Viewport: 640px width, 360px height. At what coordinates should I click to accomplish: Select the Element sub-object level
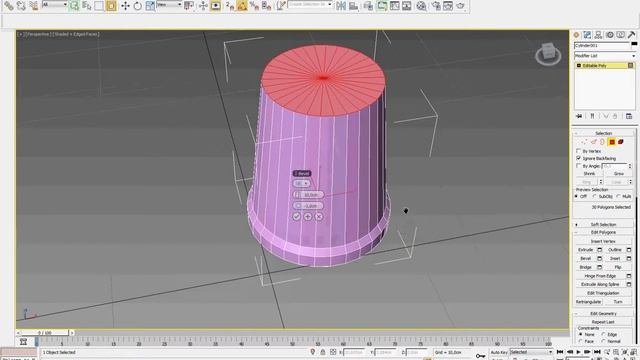point(621,142)
